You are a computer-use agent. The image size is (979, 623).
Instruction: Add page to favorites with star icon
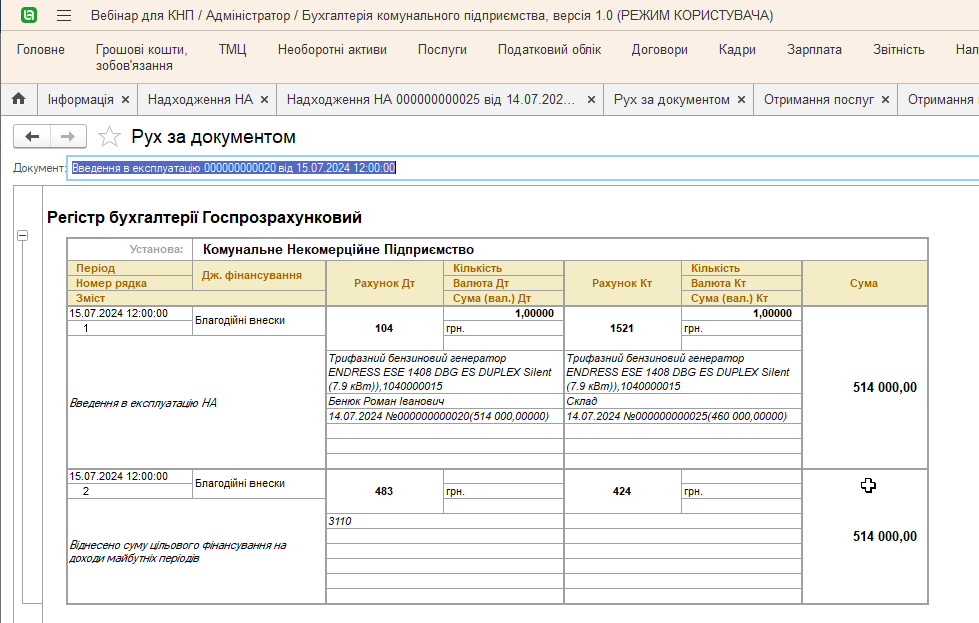[109, 137]
